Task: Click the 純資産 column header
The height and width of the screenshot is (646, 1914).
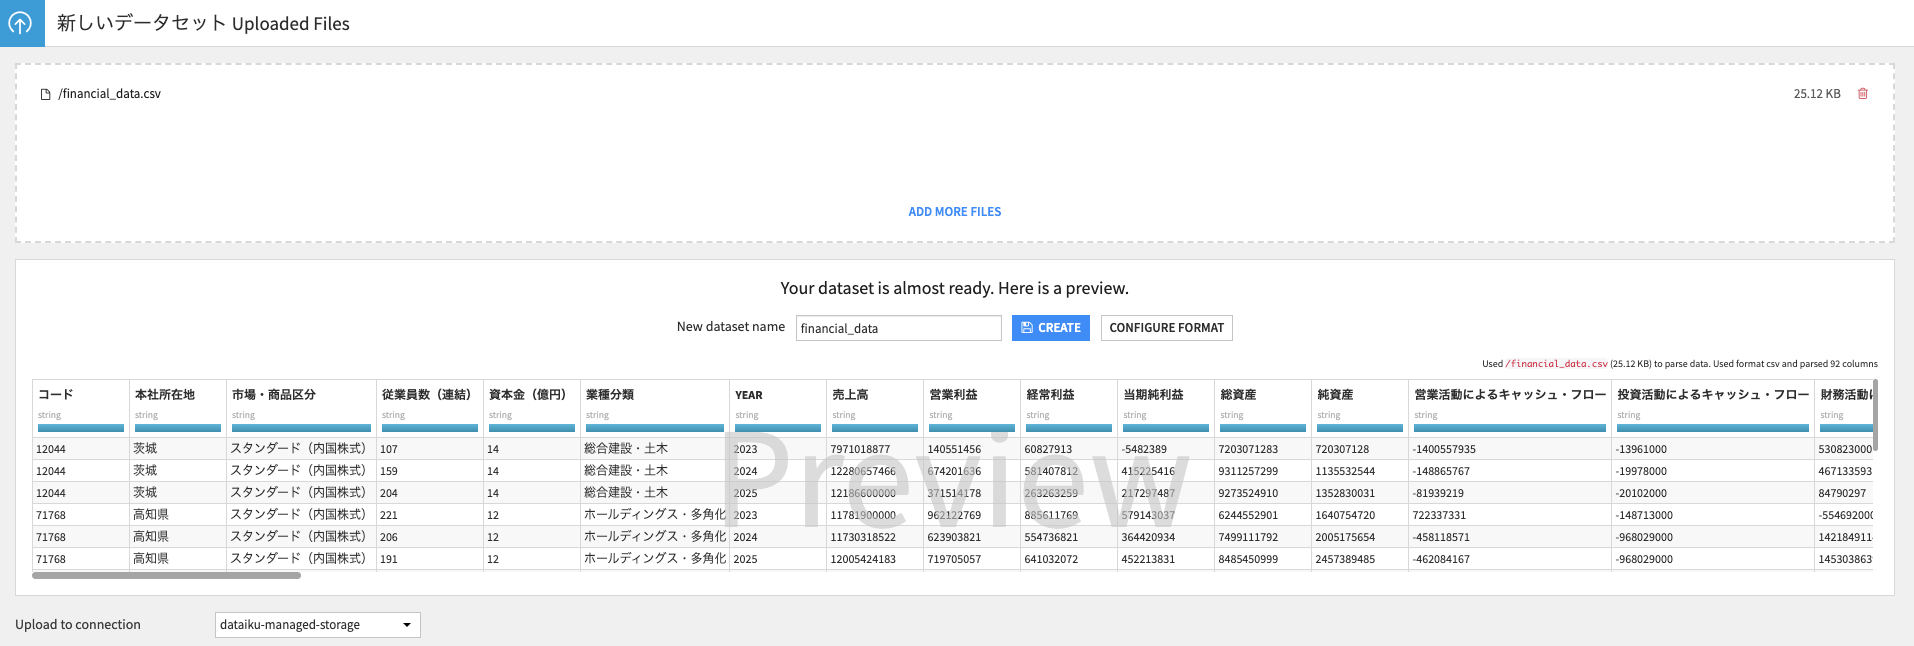Action: click(1335, 395)
